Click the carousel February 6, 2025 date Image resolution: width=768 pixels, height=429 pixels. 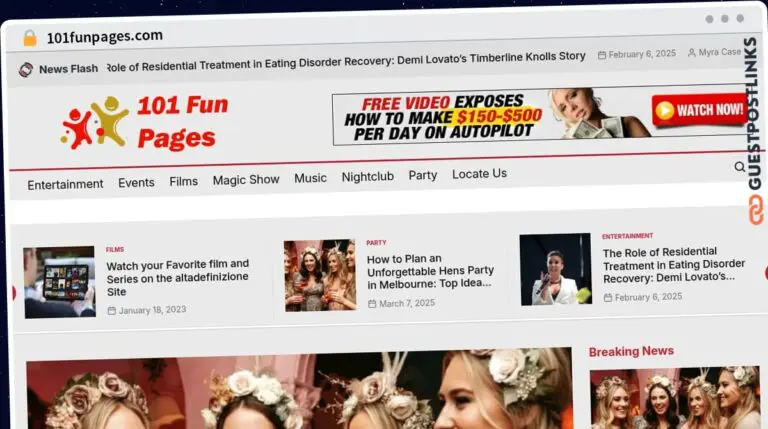coord(648,297)
